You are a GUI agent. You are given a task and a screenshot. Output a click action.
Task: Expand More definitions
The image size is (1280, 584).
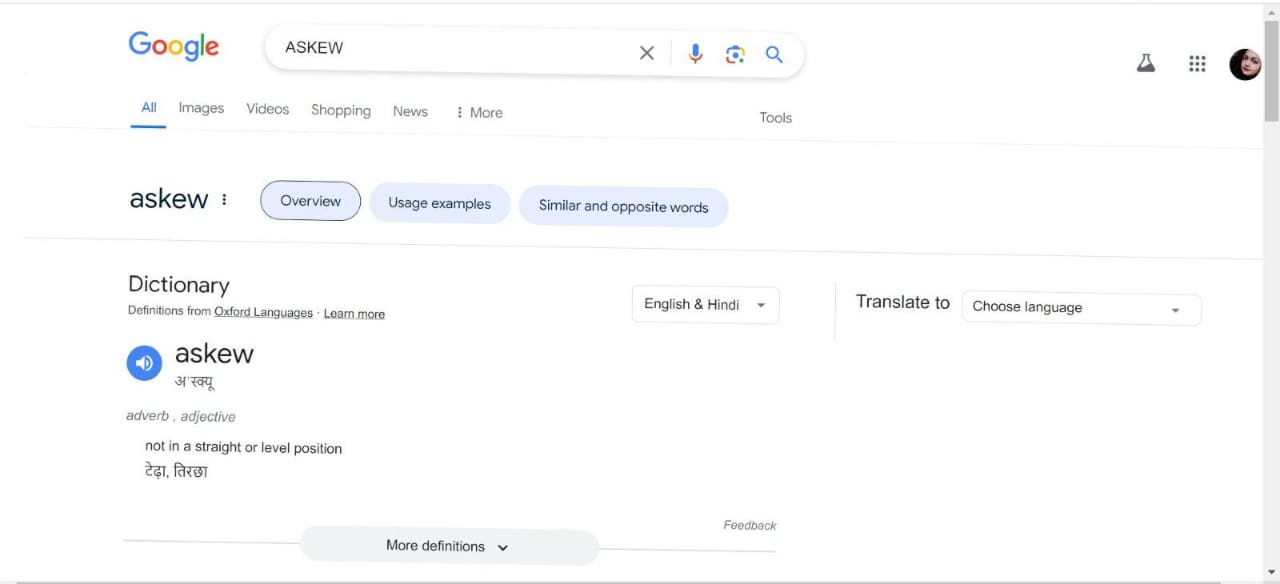448,546
